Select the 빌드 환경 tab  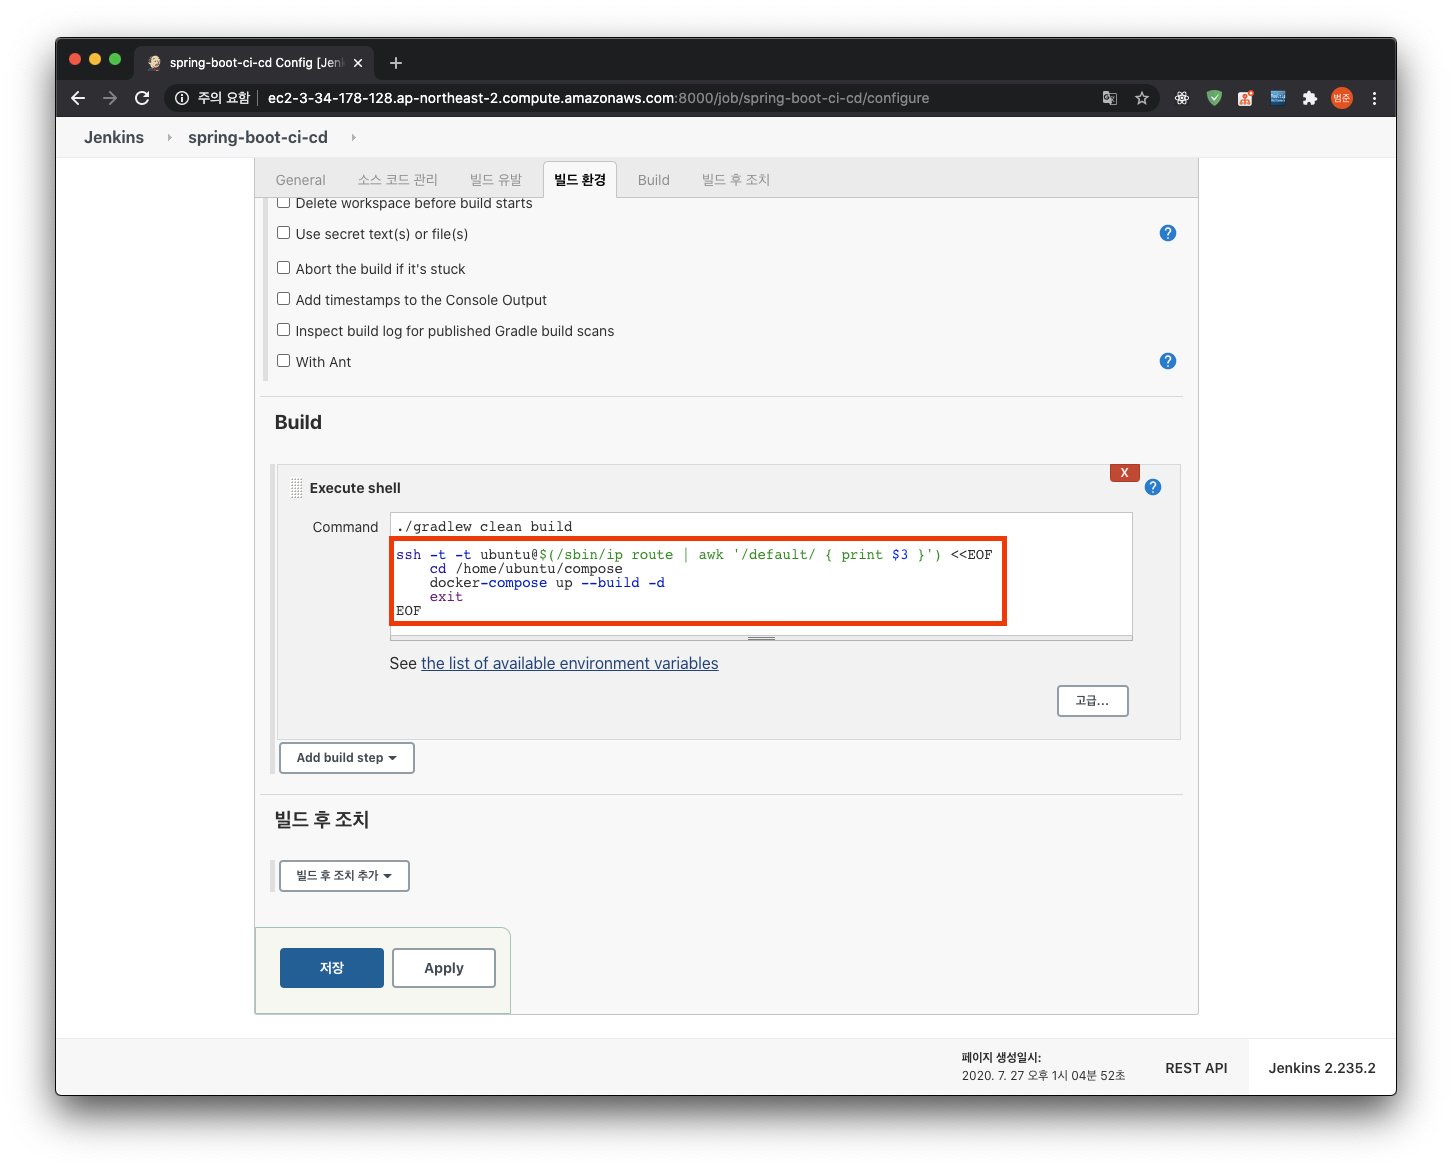click(x=580, y=180)
